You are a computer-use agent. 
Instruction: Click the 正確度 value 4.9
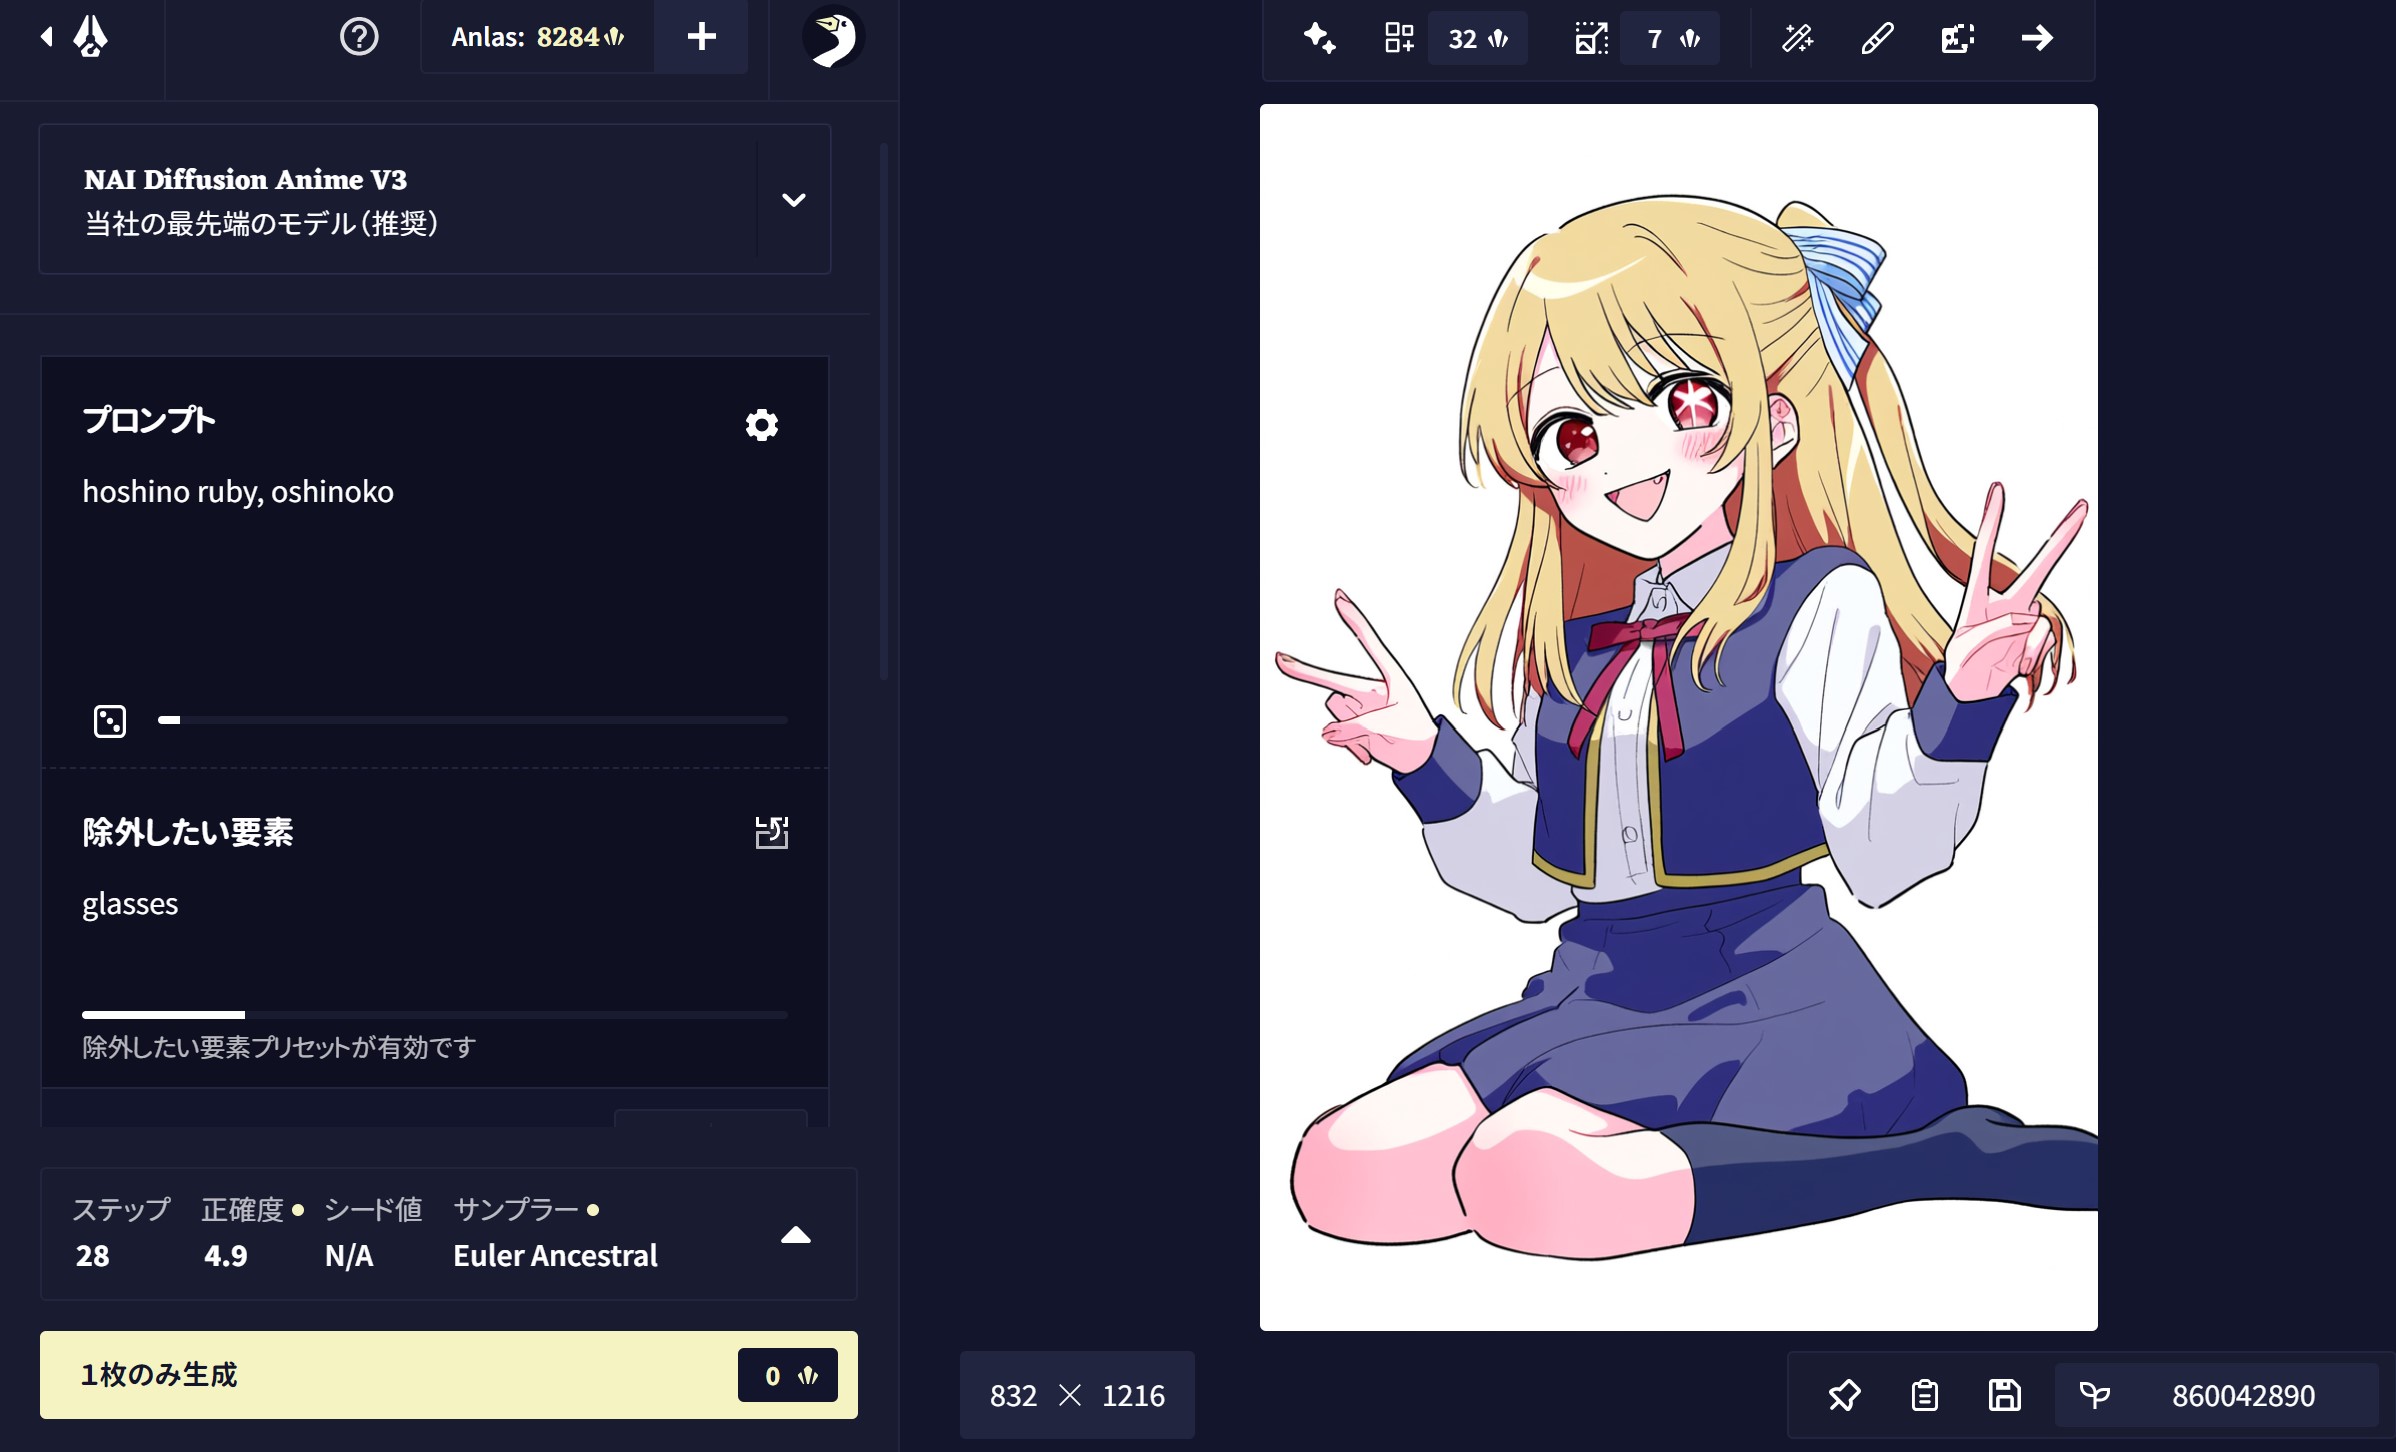pyautogui.click(x=225, y=1255)
